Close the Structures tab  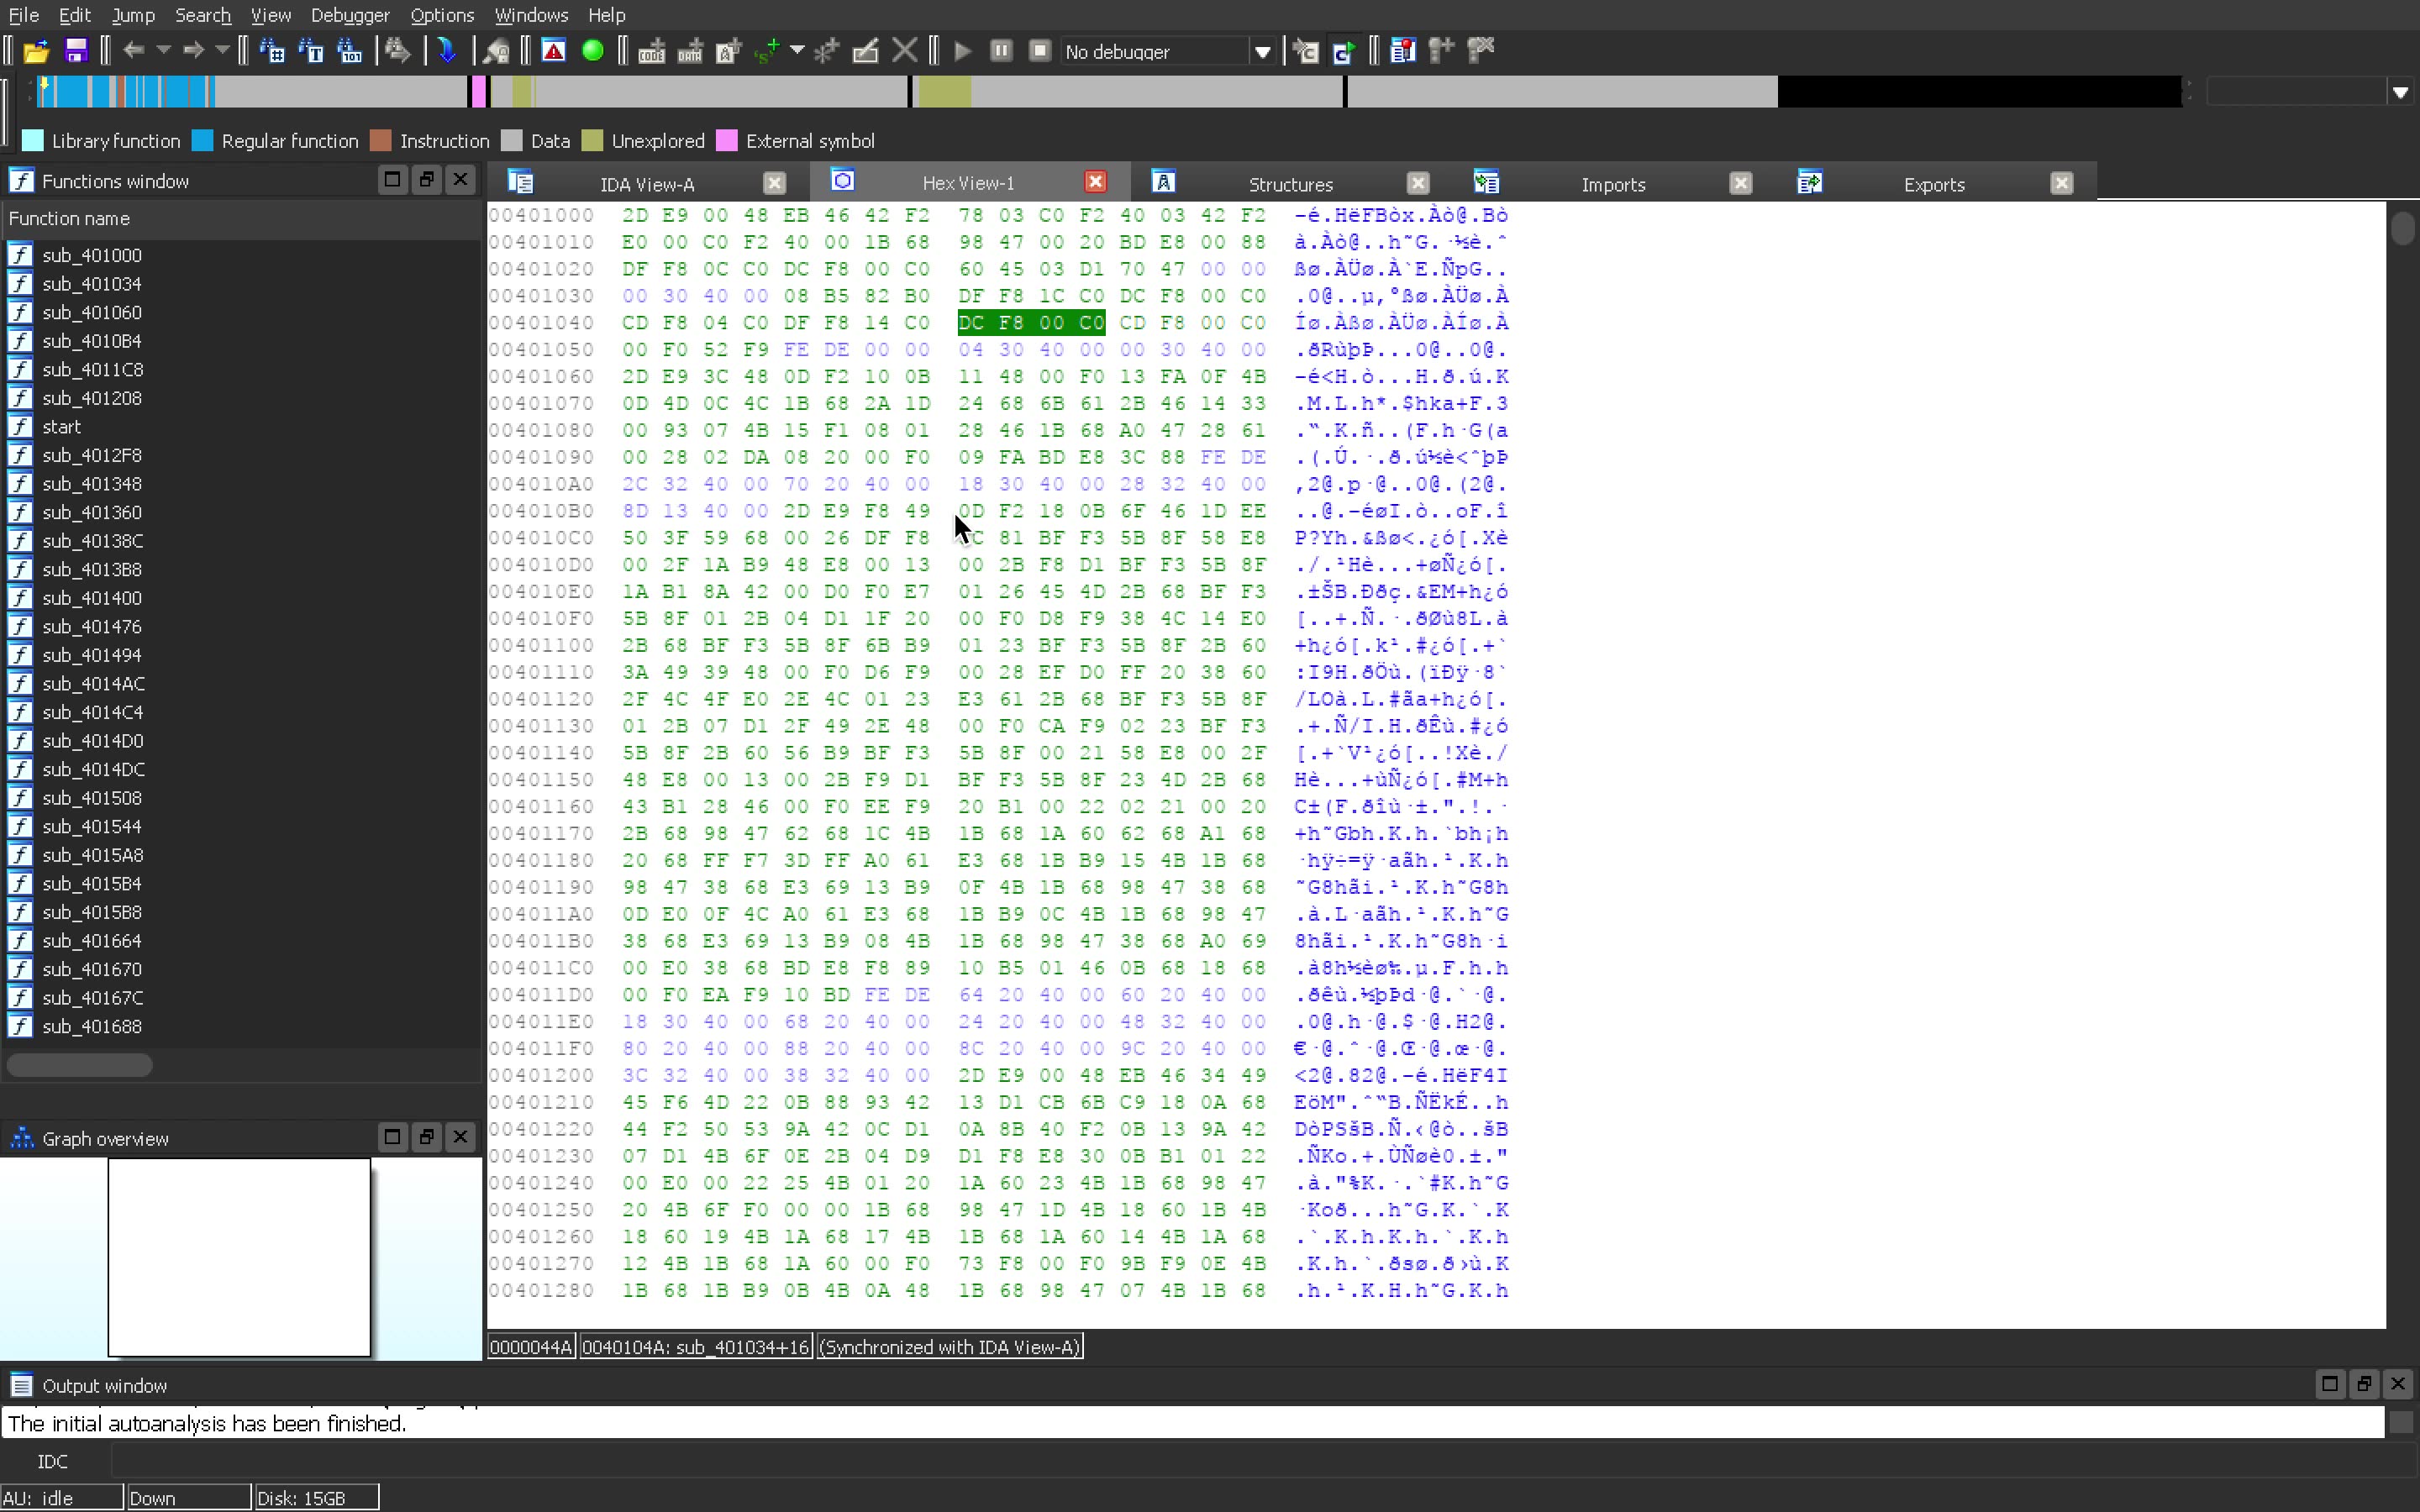click(1417, 183)
